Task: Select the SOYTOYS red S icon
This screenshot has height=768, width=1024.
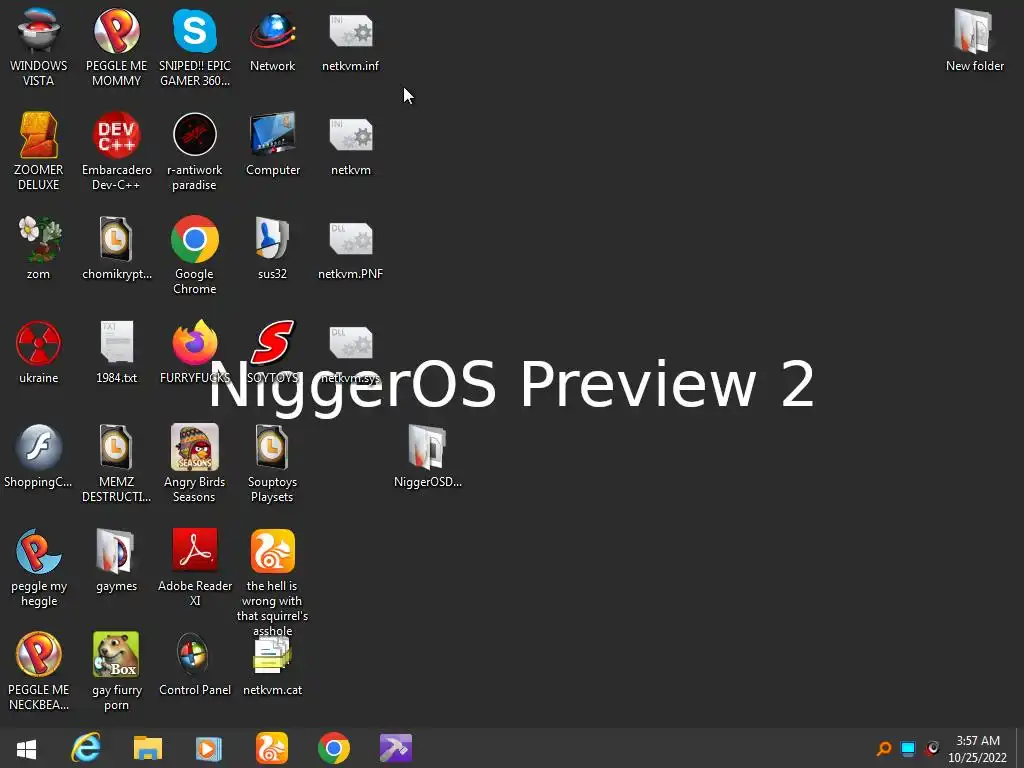Action: click(x=272, y=352)
